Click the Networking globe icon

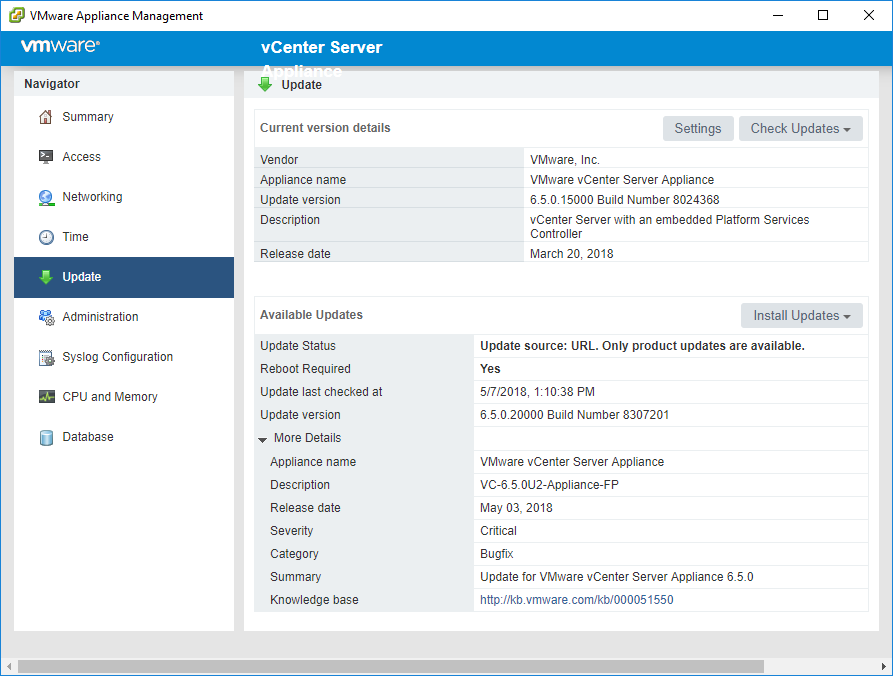[46, 197]
